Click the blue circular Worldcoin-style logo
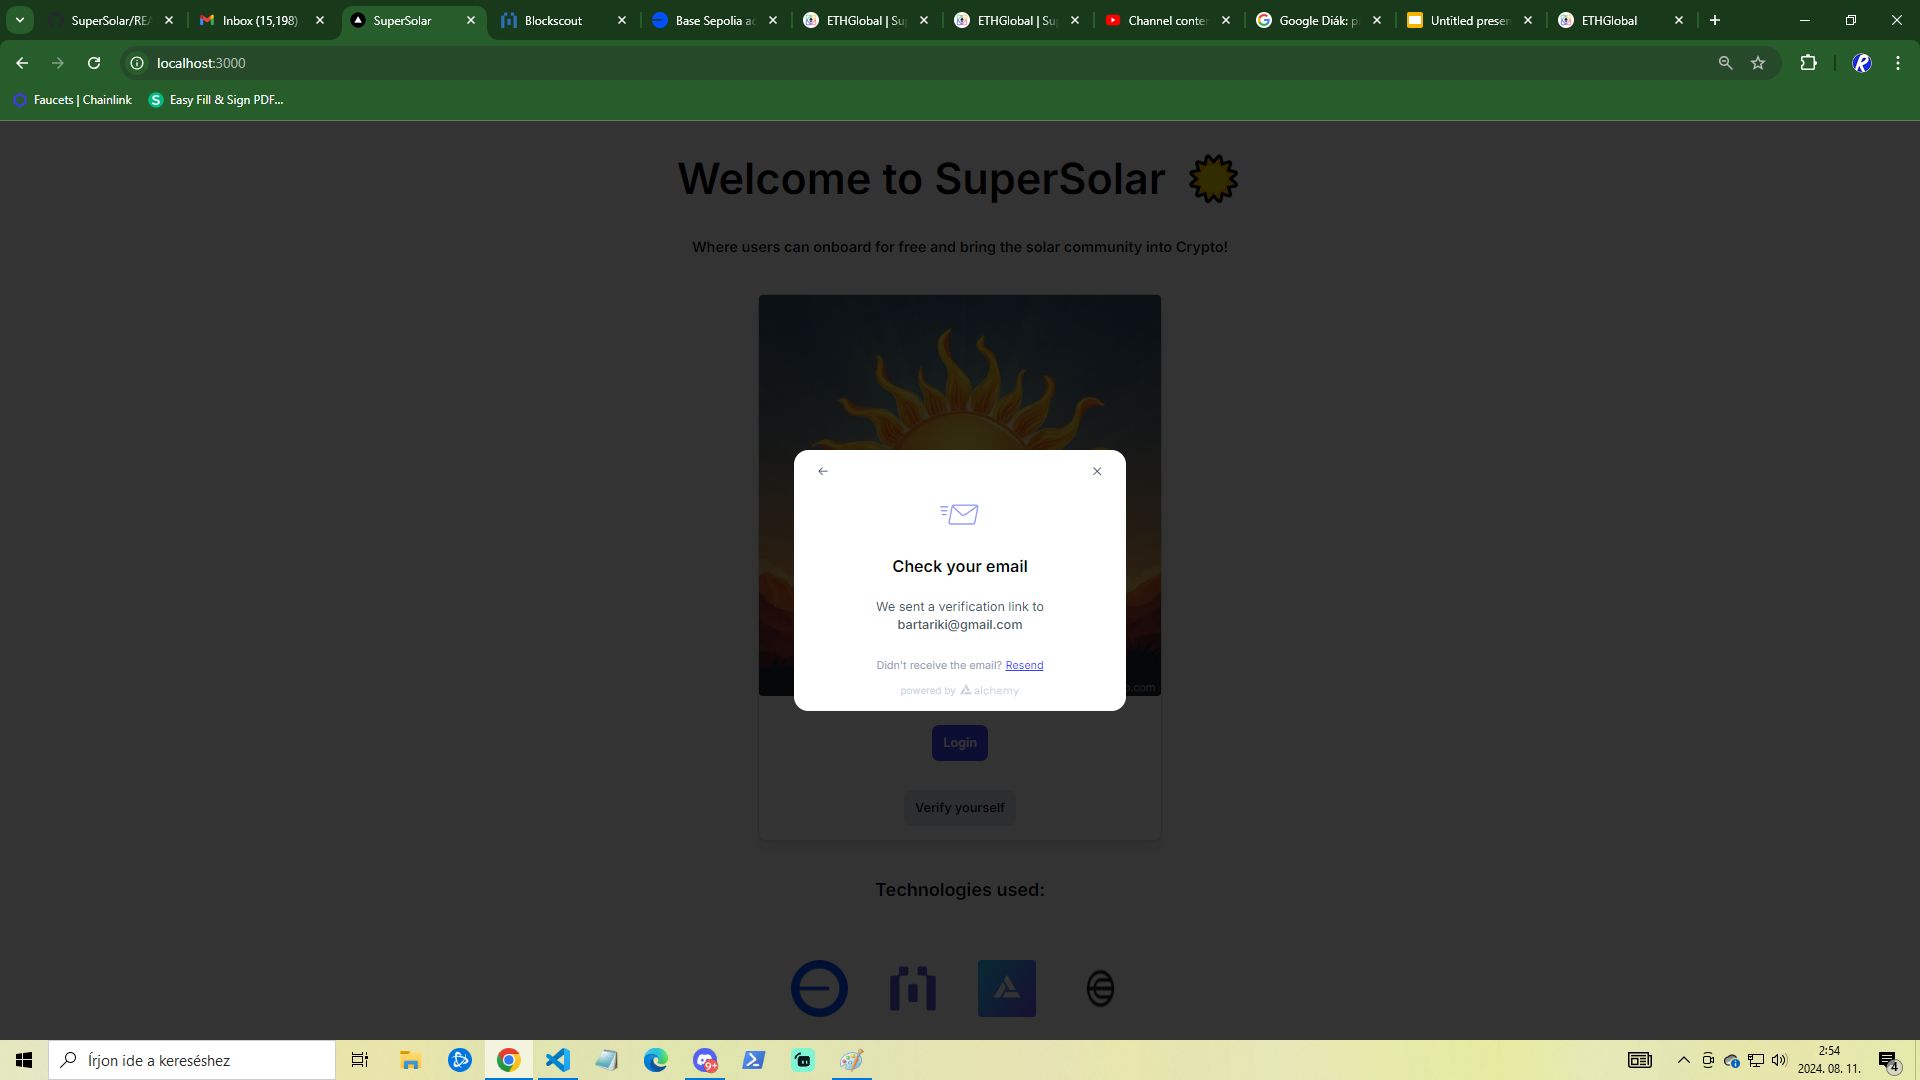This screenshot has width=1920, height=1080. (819, 989)
